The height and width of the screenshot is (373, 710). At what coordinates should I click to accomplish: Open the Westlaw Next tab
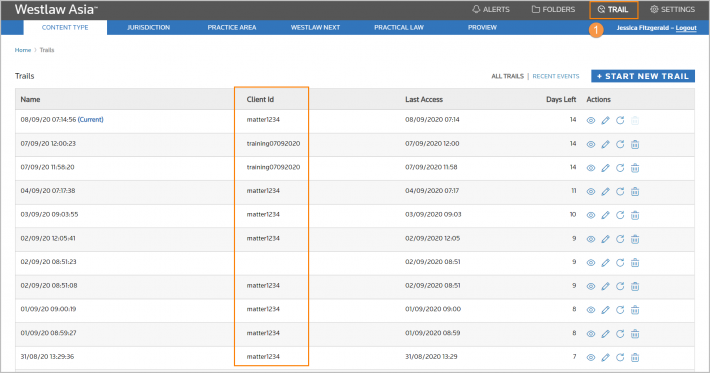point(315,28)
